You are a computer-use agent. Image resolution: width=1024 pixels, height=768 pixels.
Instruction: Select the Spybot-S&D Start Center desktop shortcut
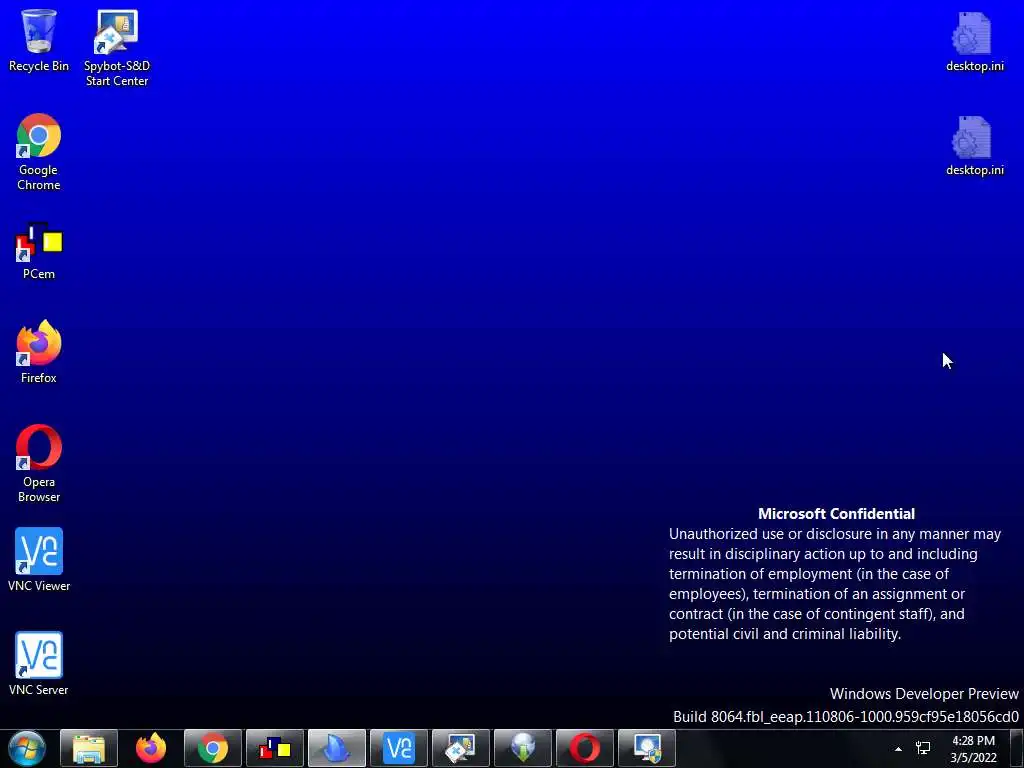coord(117,48)
